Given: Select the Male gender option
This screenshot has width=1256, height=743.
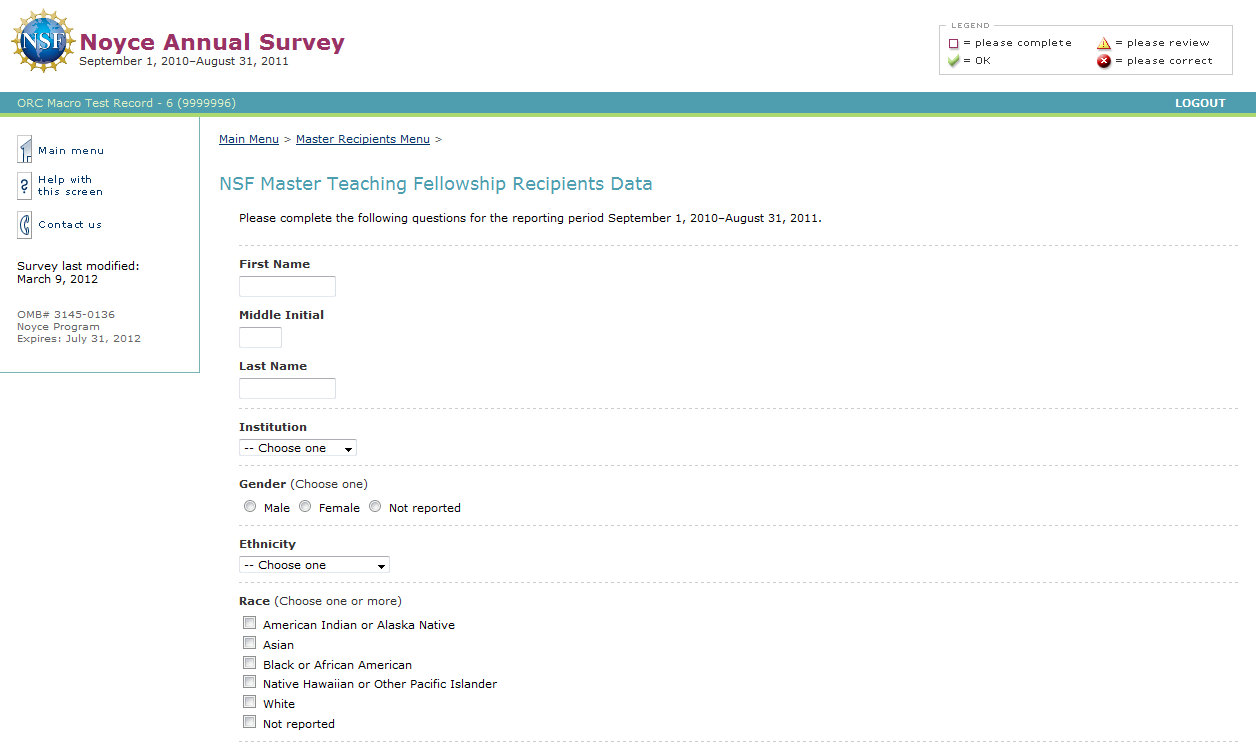Looking at the screenshot, I should click(x=250, y=507).
